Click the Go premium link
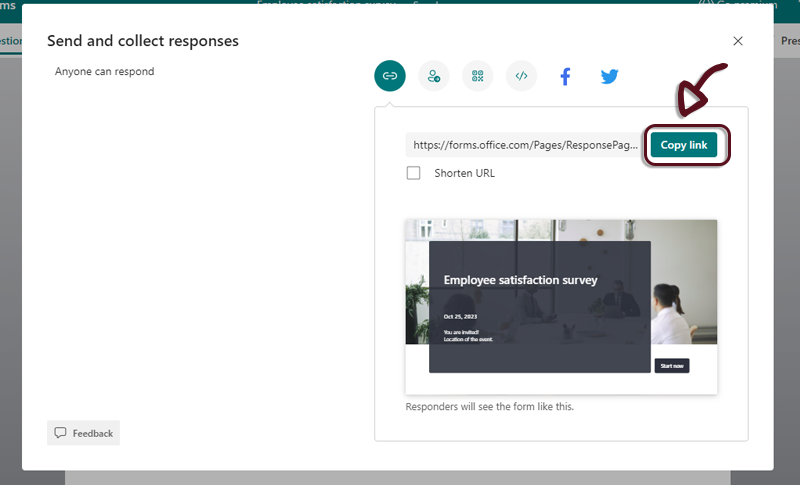Image resolution: width=800 pixels, height=485 pixels. click(735, 3)
